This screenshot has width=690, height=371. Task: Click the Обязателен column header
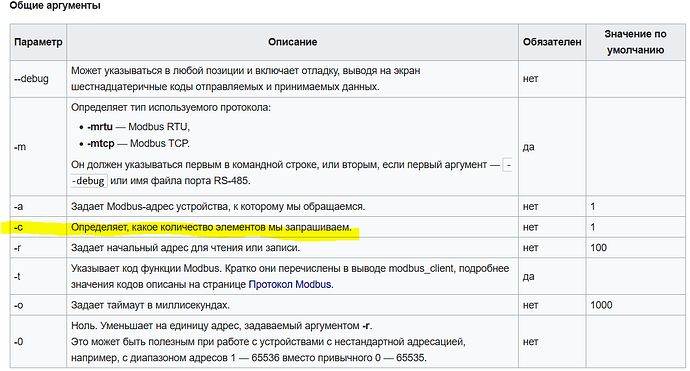(x=552, y=42)
